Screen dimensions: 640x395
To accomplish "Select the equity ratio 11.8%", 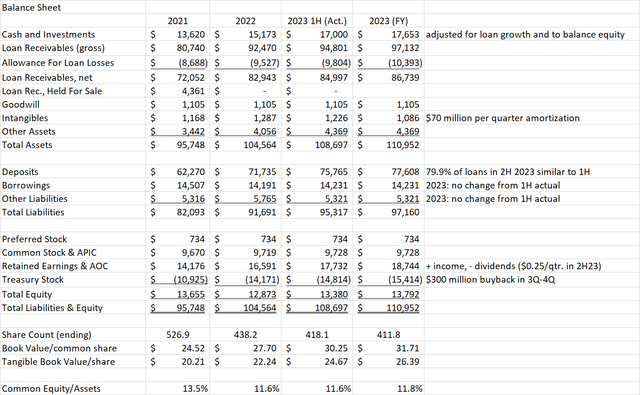I will (x=410, y=388).
